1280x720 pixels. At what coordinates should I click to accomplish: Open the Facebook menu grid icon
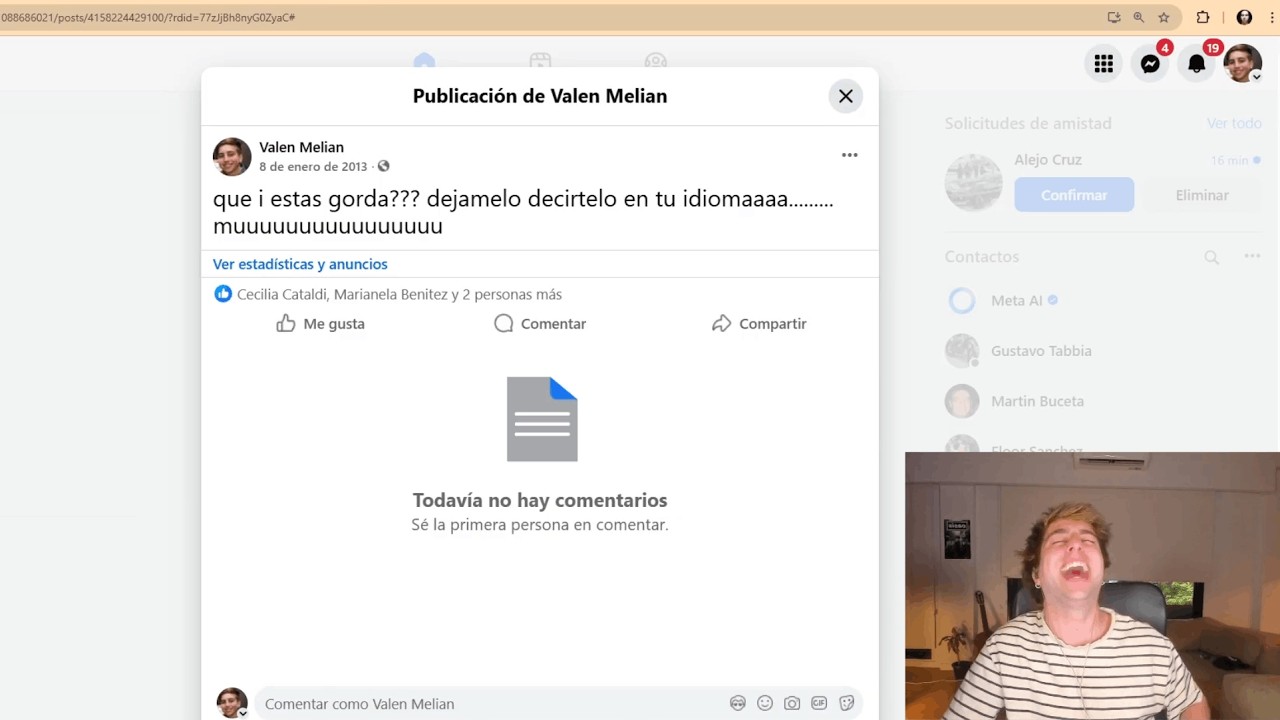1104,64
